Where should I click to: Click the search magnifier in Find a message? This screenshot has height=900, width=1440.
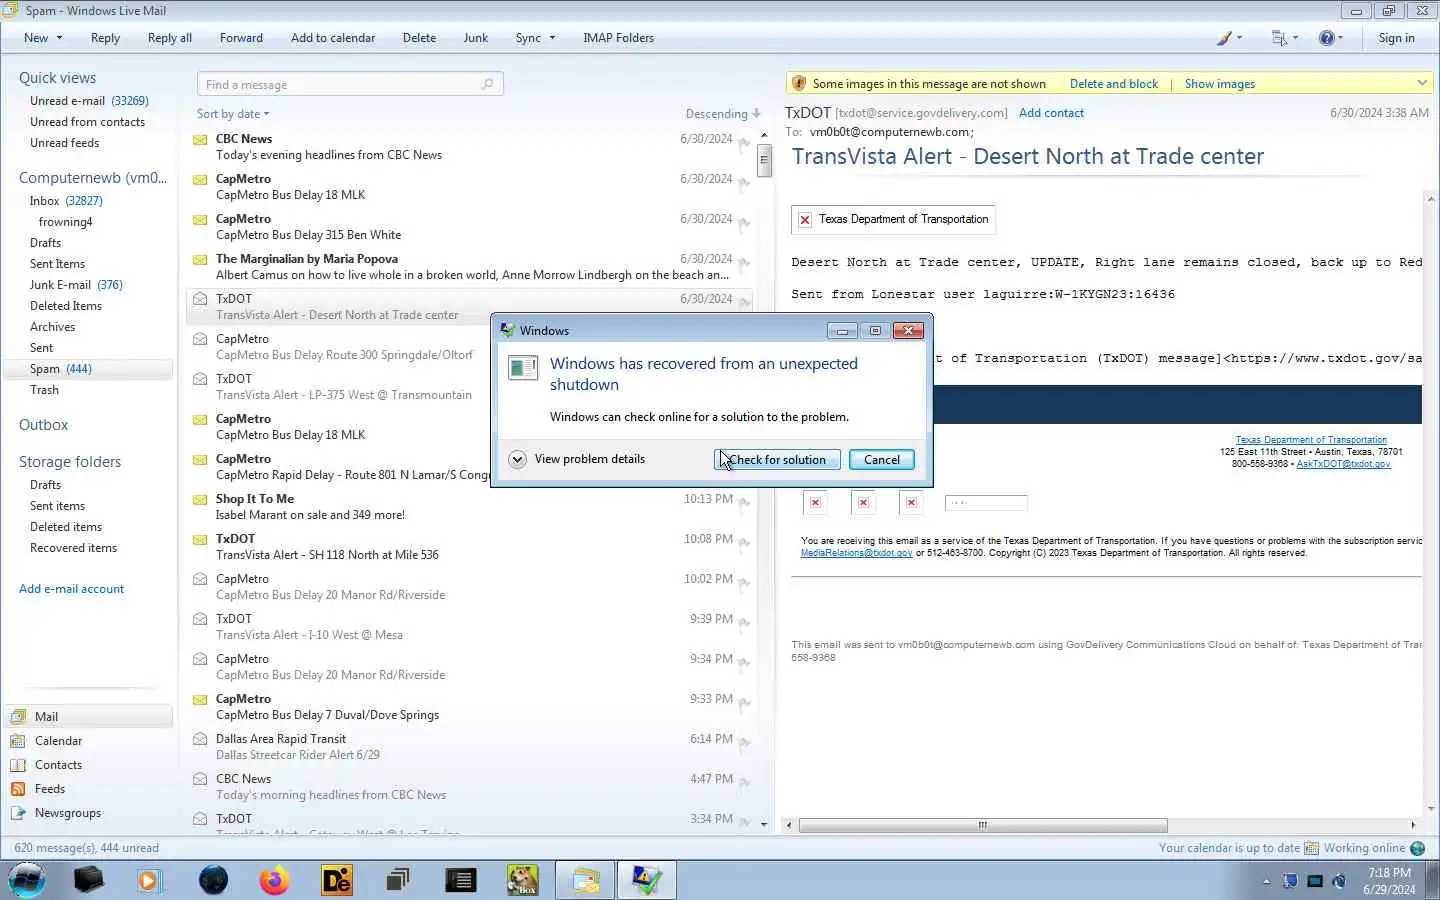click(x=487, y=84)
